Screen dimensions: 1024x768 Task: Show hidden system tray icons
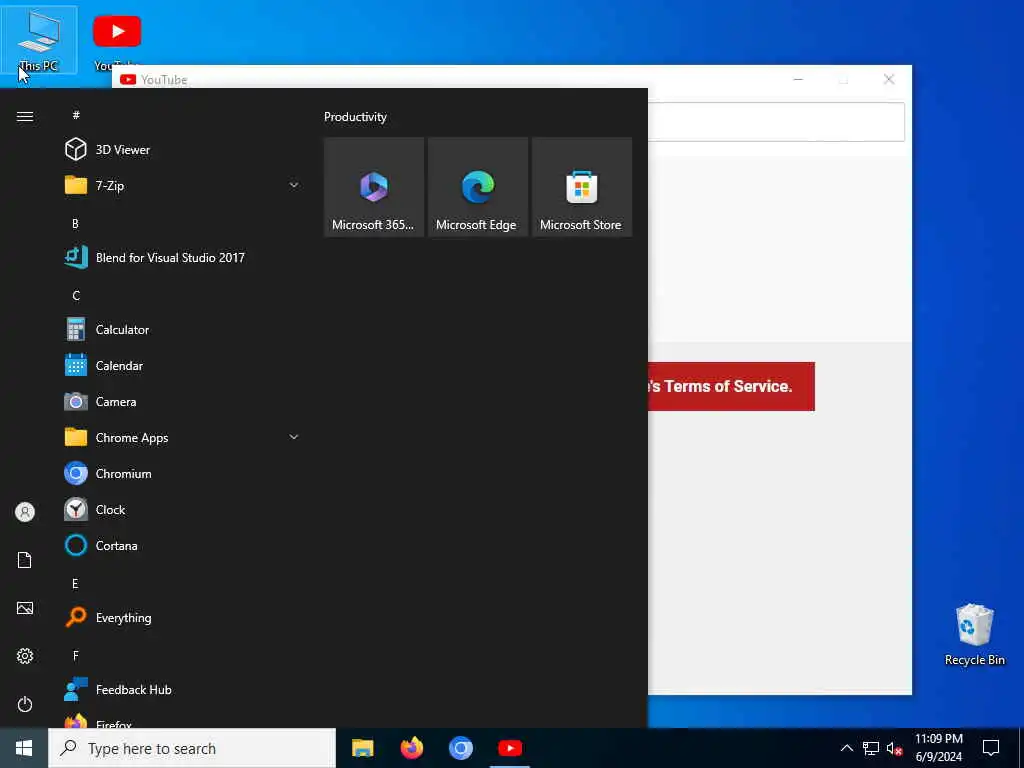tap(846, 748)
